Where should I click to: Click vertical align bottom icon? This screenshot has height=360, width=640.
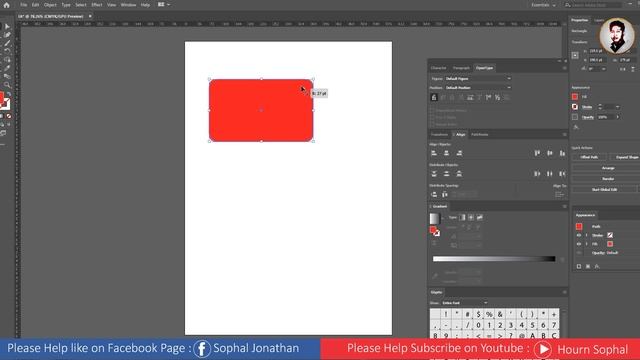coord(562,153)
